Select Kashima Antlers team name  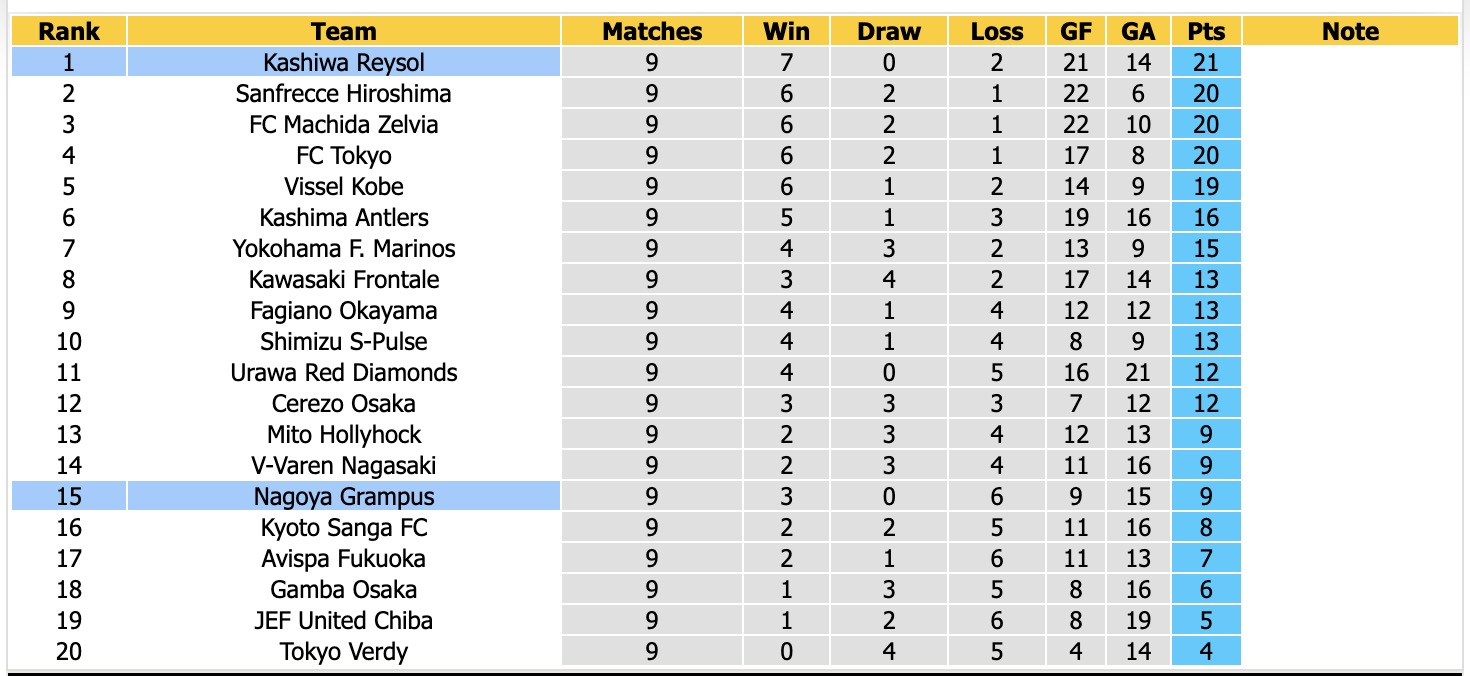(344, 217)
